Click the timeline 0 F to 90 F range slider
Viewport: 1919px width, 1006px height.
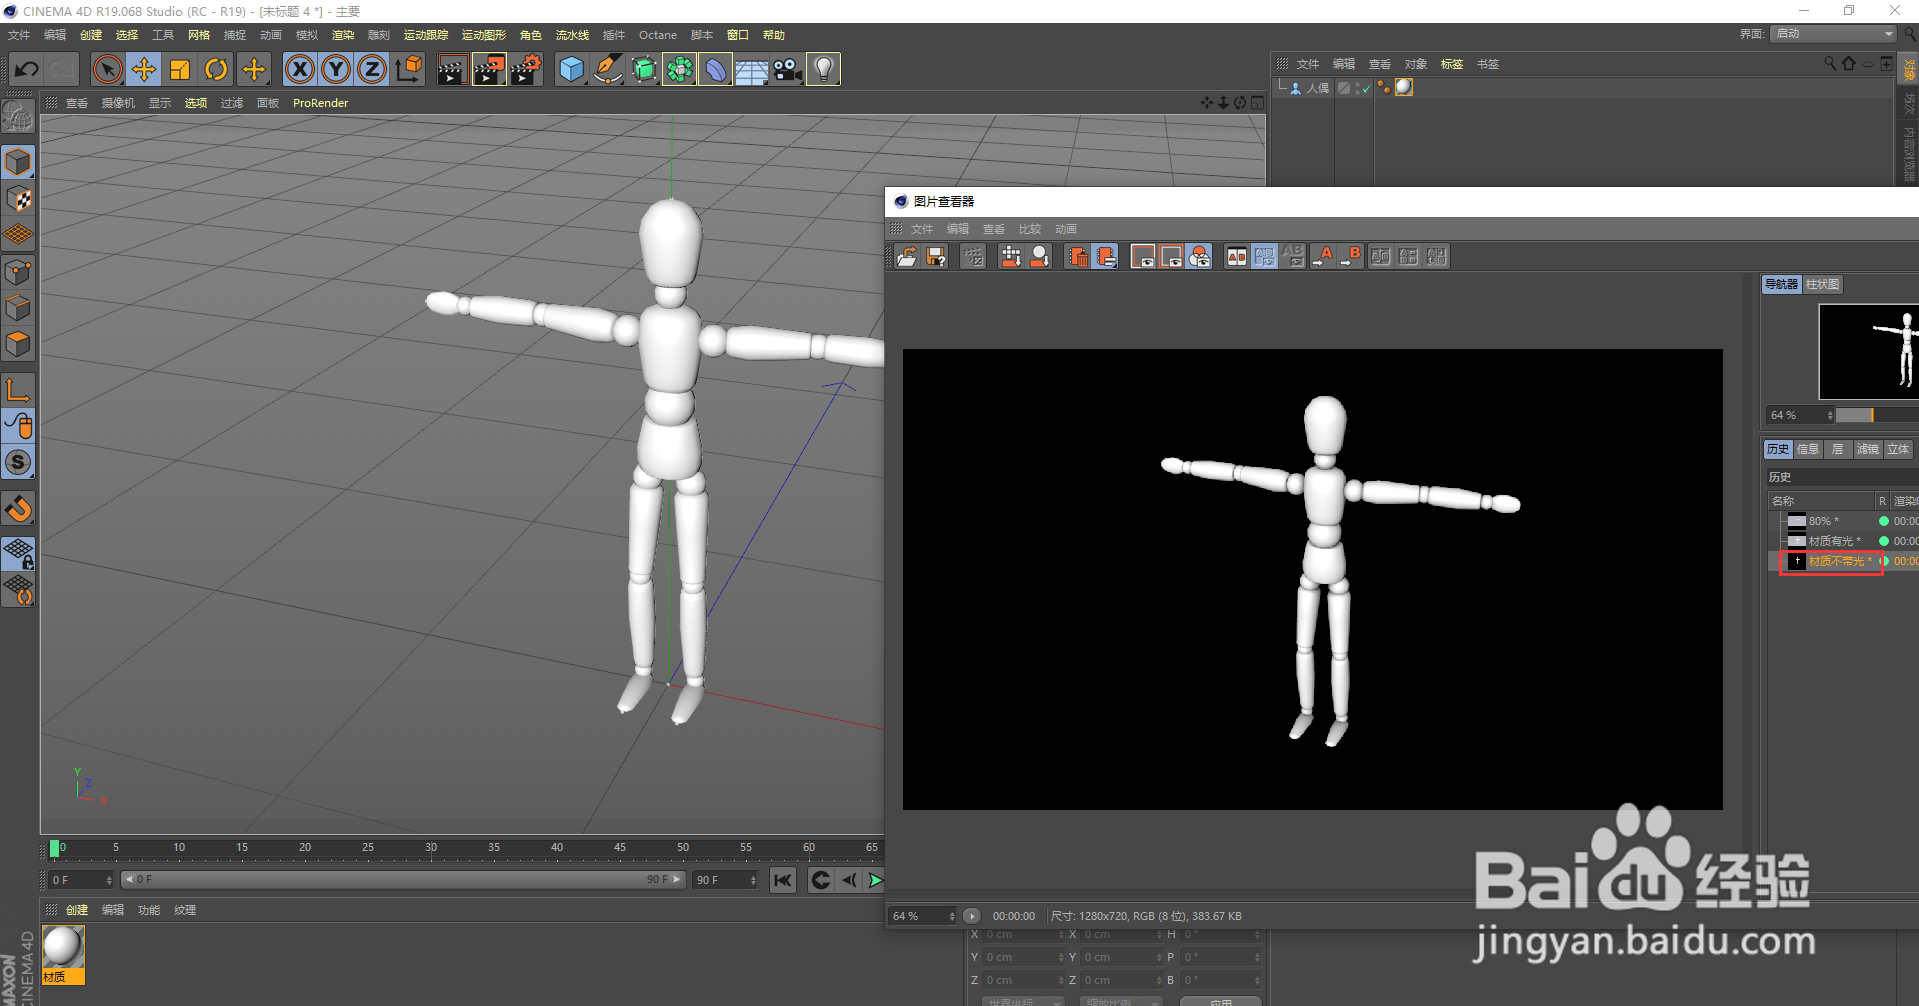(x=403, y=880)
